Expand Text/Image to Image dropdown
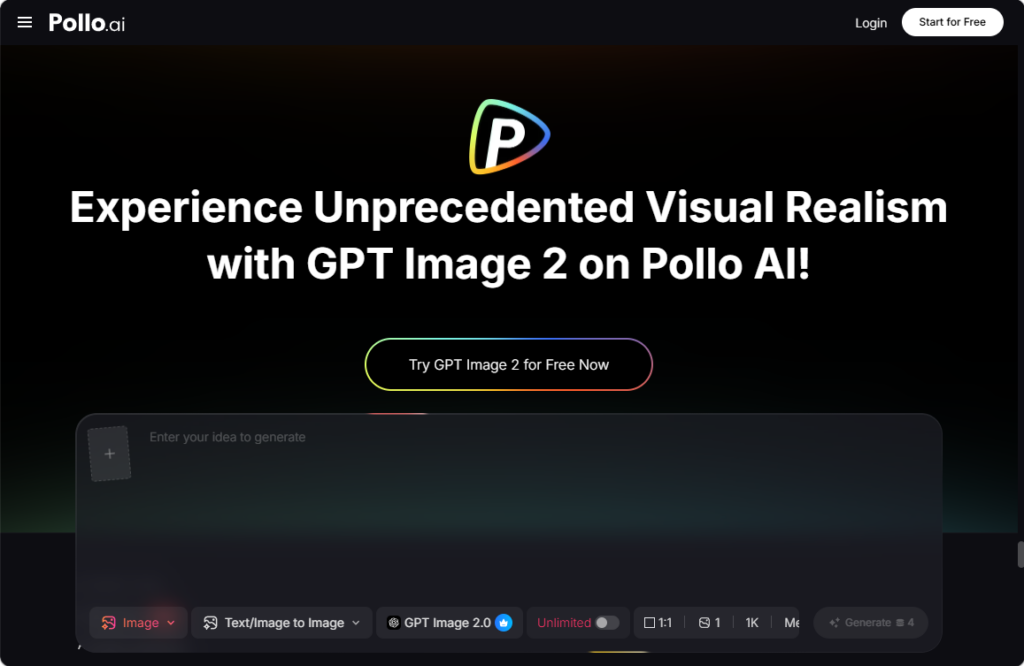 point(281,623)
